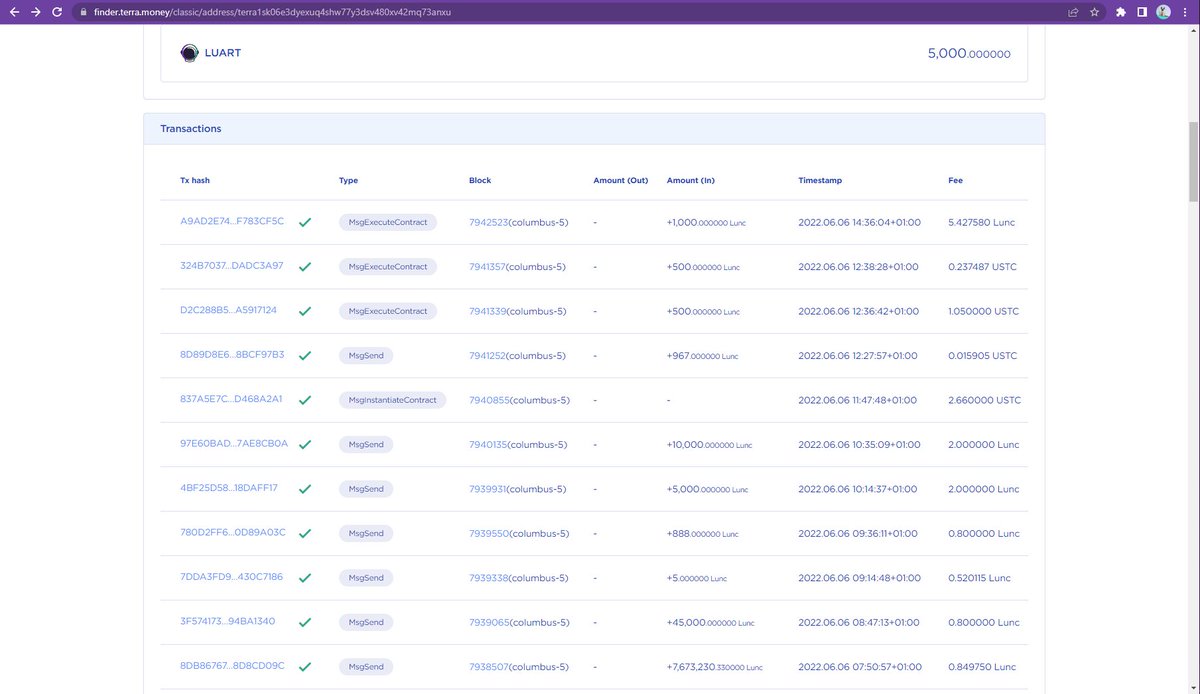Click the green checkmark for tx 780D2FF6...0D89A03C
The width and height of the screenshot is (1200, 694).
click(x=305, y=533)
